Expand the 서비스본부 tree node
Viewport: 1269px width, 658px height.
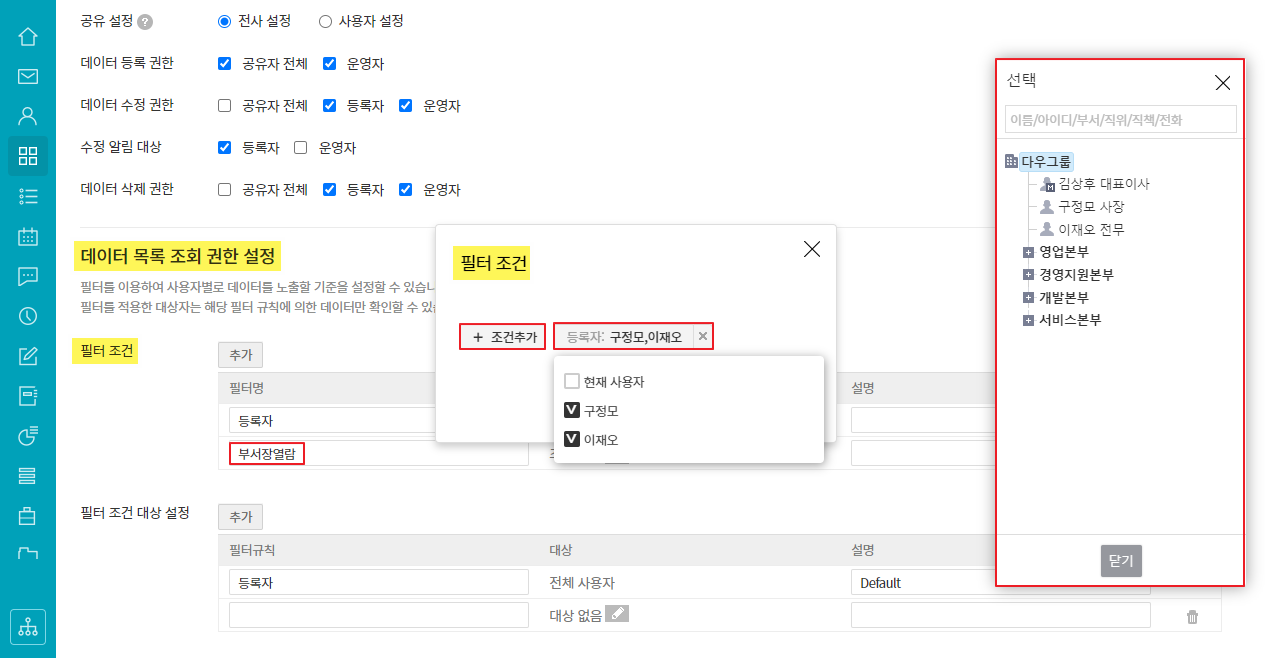[1028, 321]
